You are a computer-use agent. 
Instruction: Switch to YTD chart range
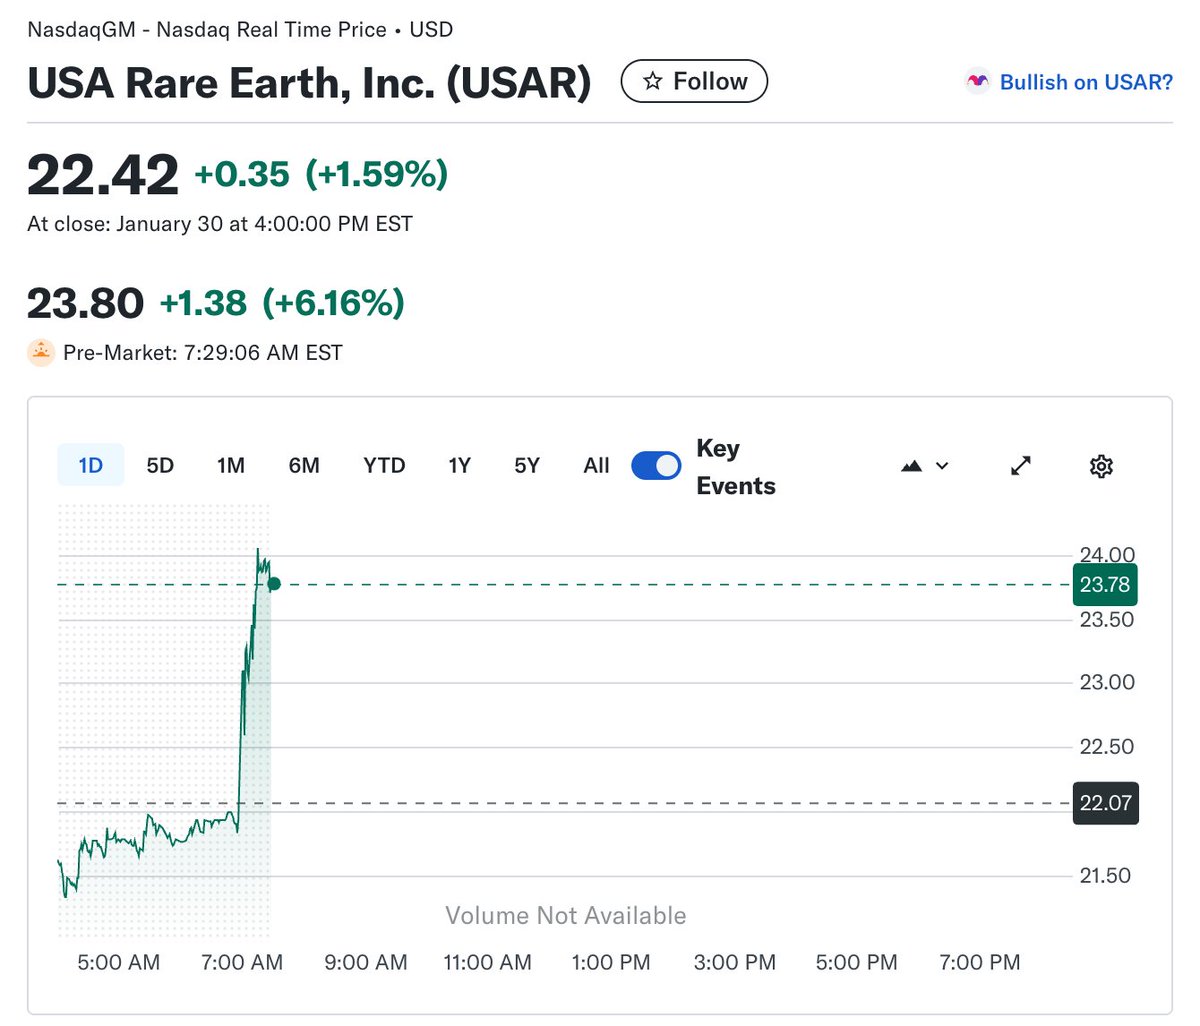point(384,466)
